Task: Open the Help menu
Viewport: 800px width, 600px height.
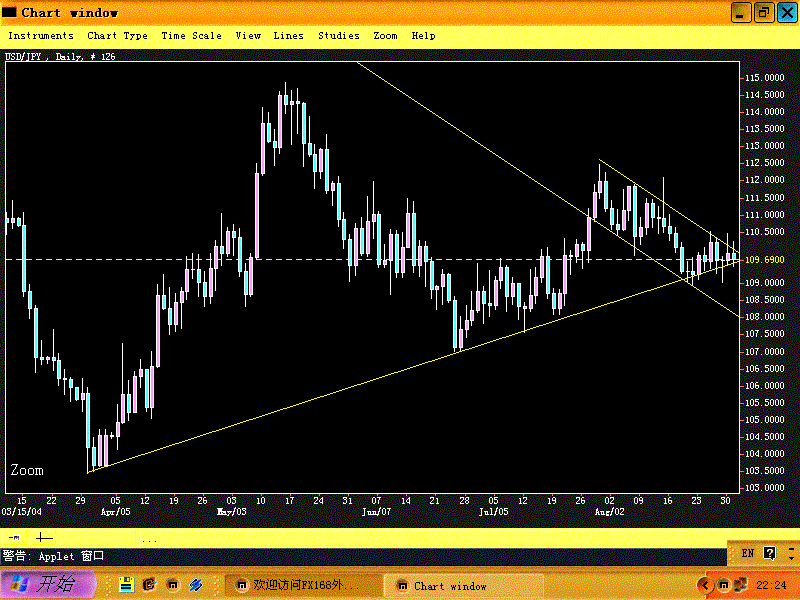Action: point(423,36)
